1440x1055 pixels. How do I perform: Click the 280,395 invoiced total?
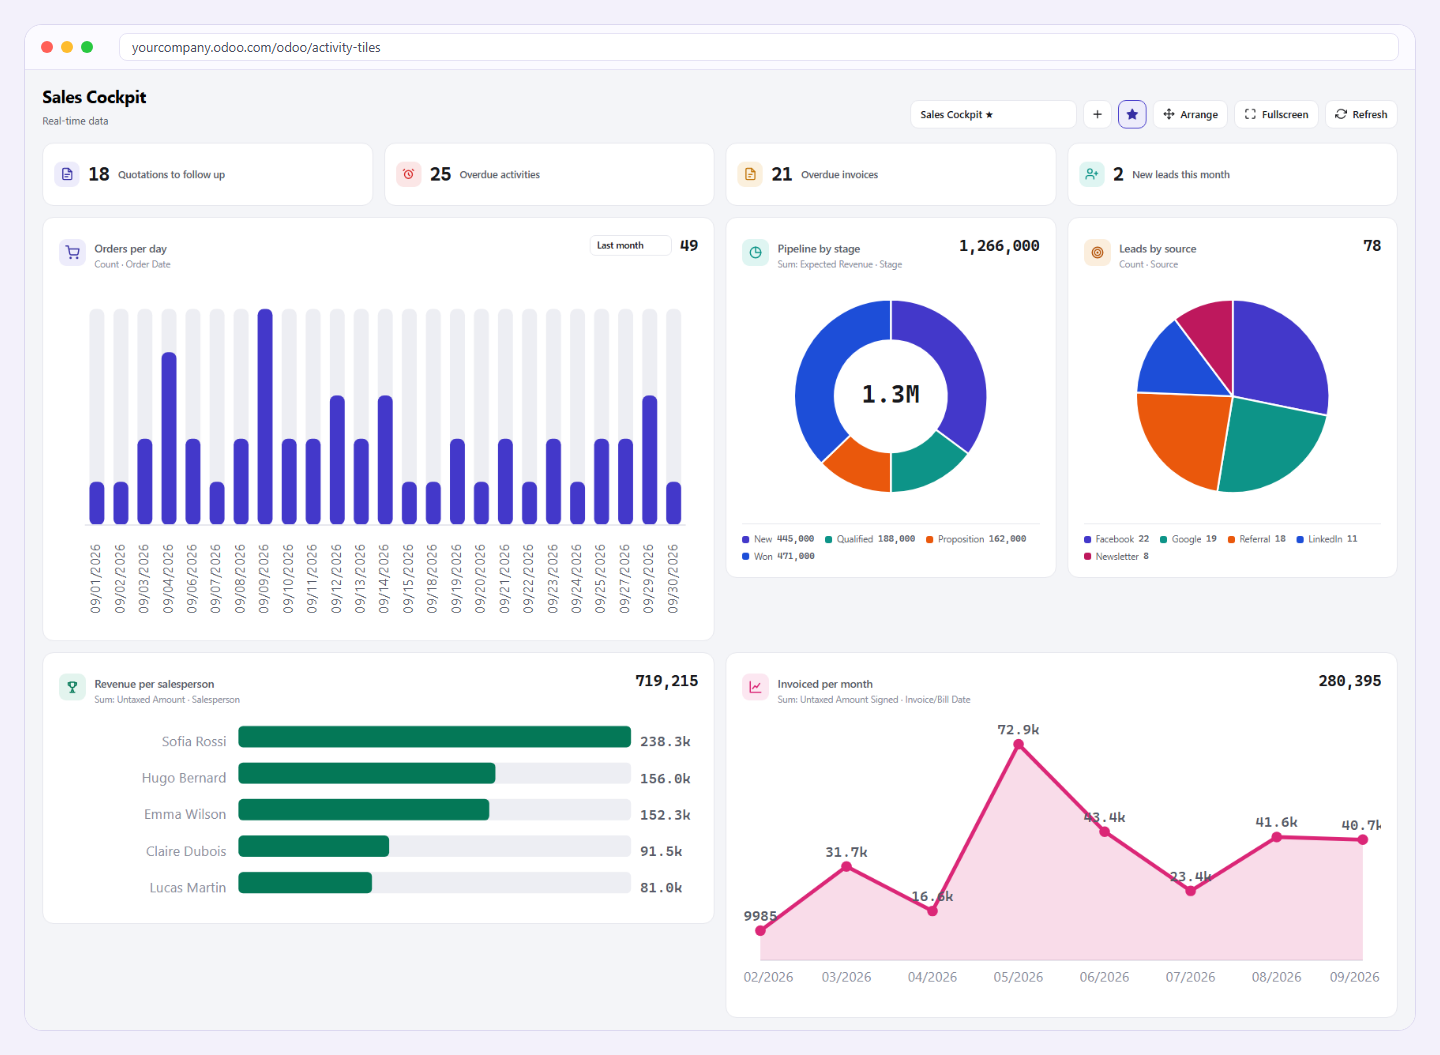pyautogui.click(x=1350, y=681)
